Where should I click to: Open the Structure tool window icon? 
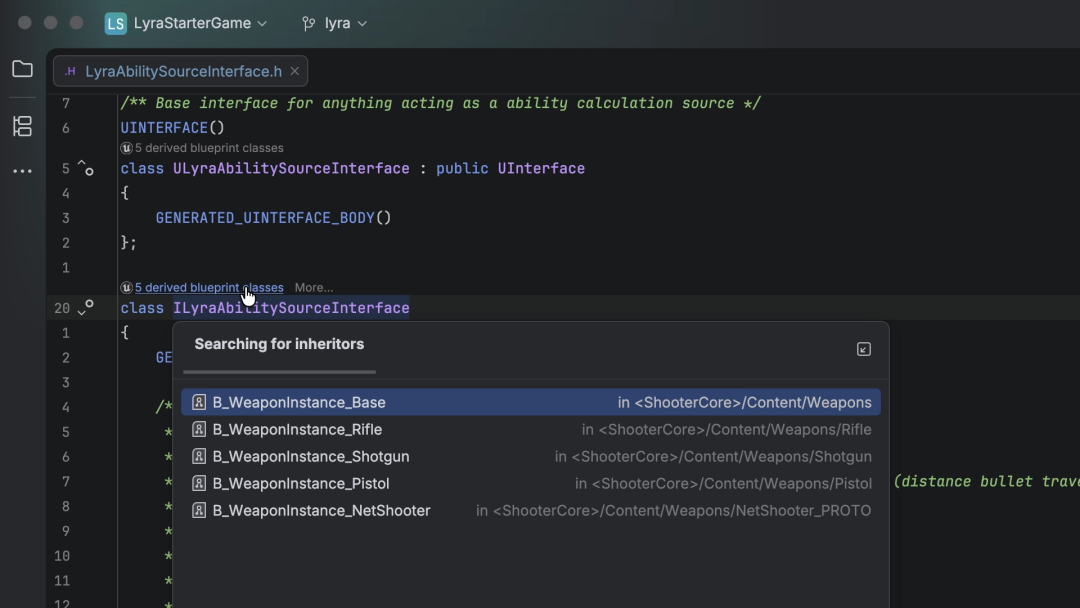click(x=22, y=126)
